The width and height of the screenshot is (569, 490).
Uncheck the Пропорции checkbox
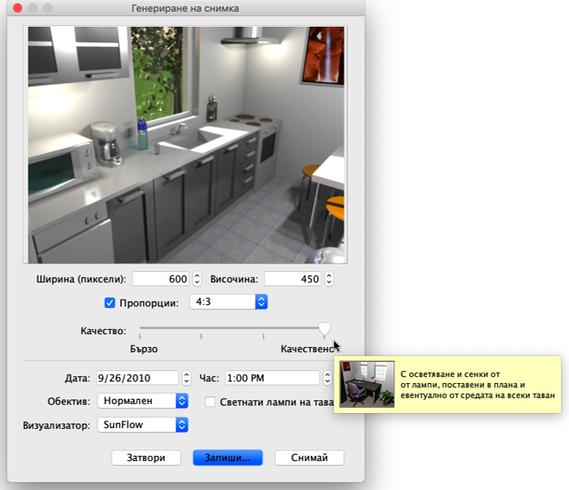[x=110, y=303]
